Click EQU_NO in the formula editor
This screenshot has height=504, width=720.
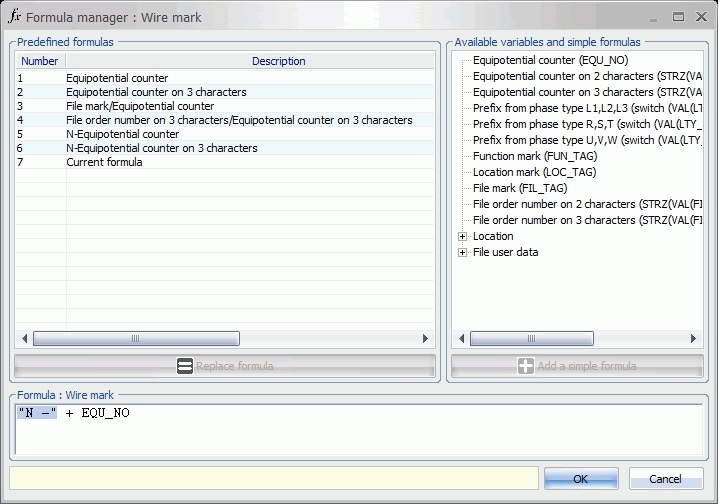[106, 413]
